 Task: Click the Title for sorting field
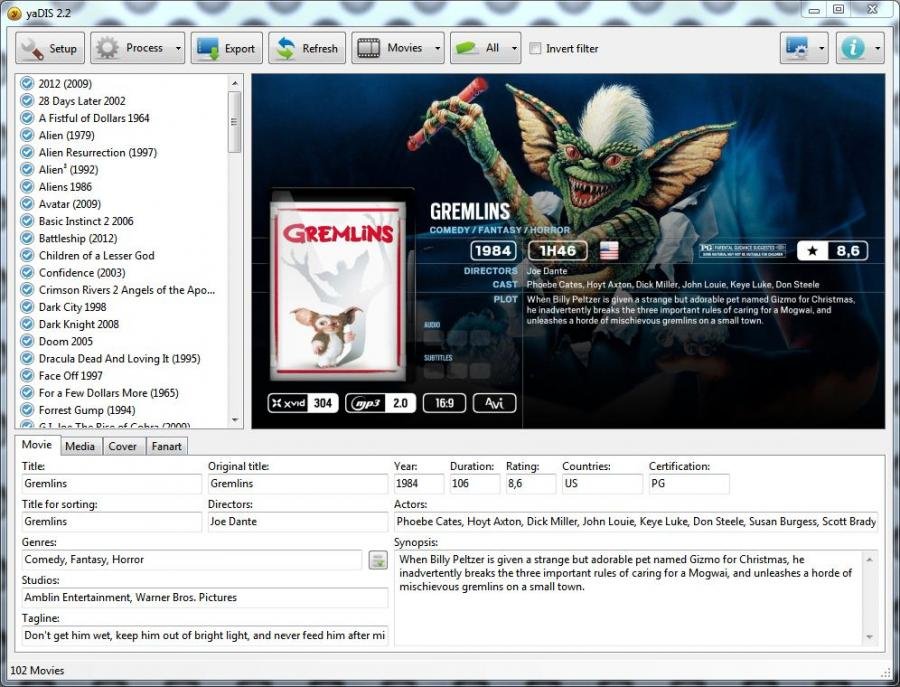pyautogui.click(x=112, y=522)
